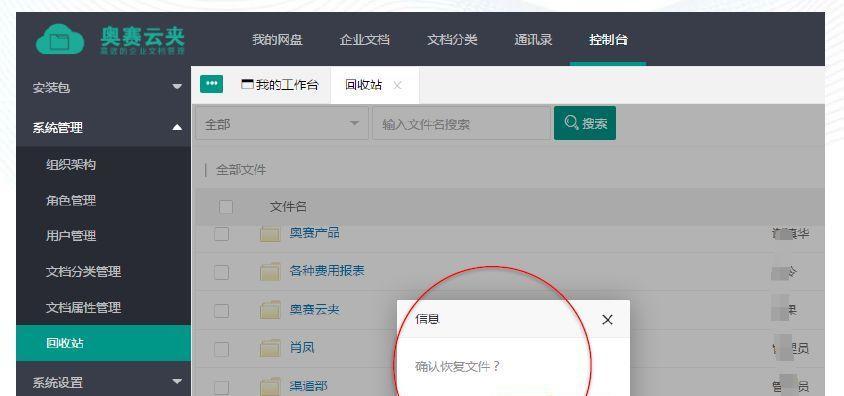Click the window icon beside 我的工作台
844x396 pixels.
247,84
